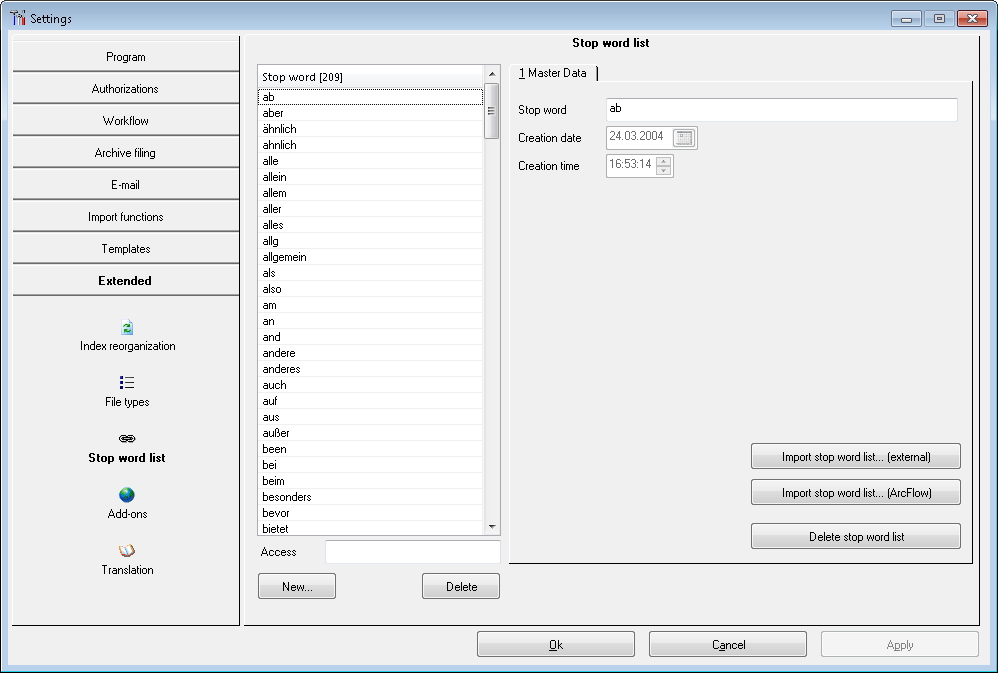The width and height of the screenshot is (998, 673).
Task: Select stop word 'also' in the list
Action: (371, 288)
